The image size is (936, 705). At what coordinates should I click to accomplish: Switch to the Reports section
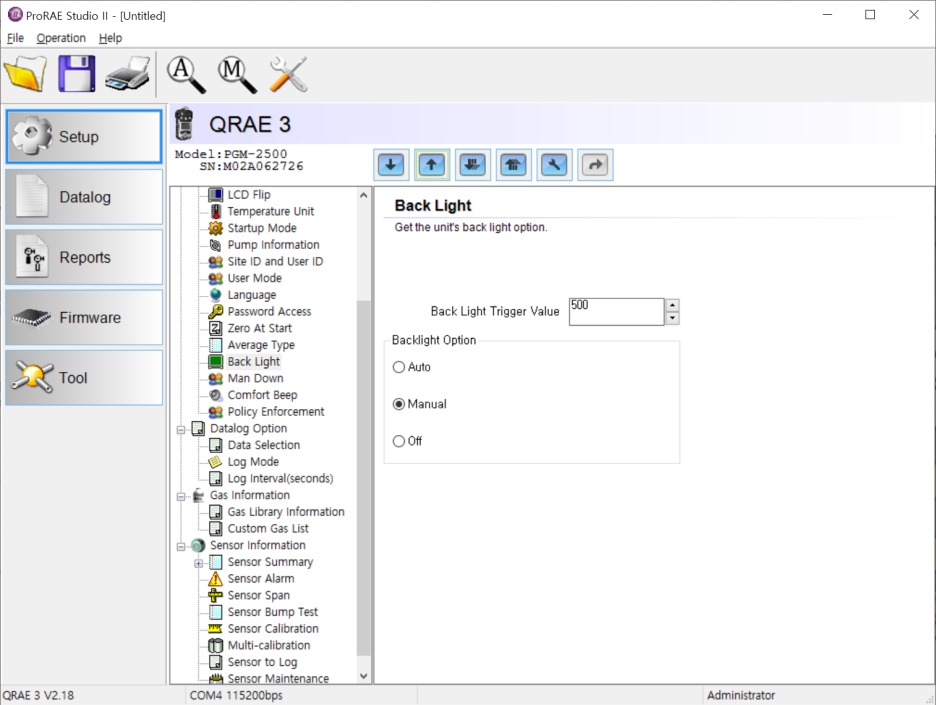click(84, 257)
